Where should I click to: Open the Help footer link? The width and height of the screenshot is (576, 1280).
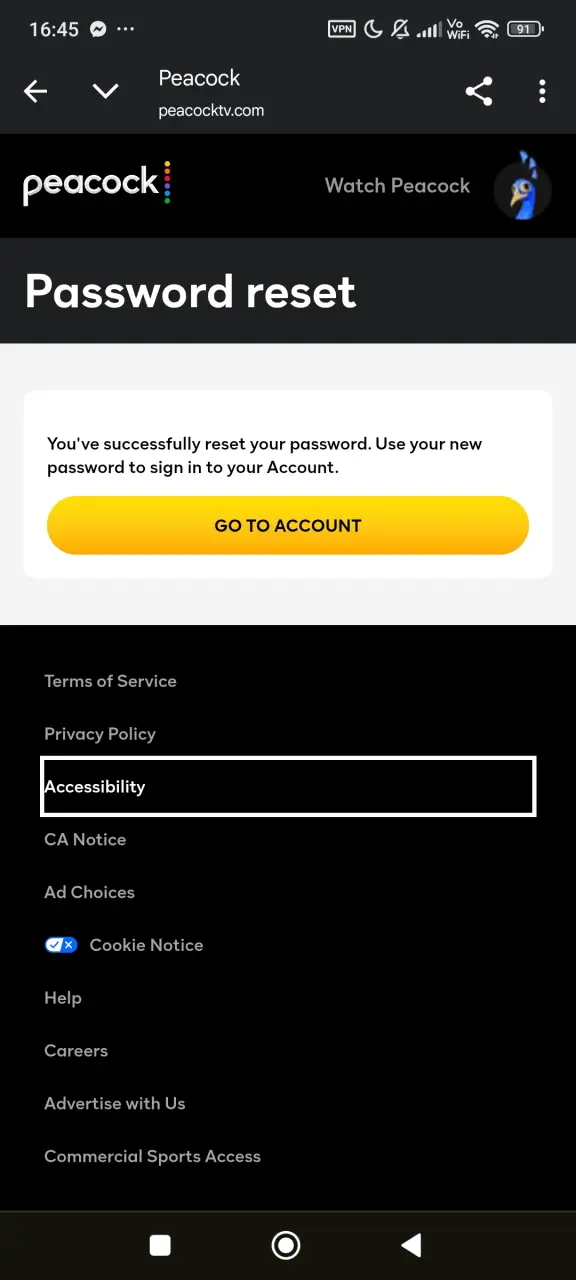click(63, 998)
